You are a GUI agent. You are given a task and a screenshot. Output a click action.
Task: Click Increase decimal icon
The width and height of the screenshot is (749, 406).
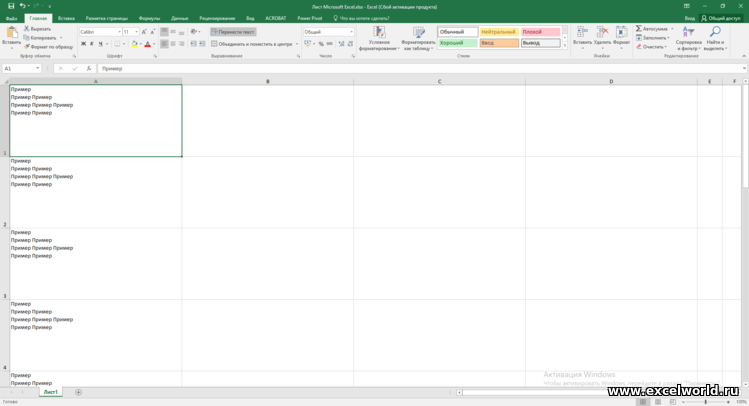tap(341, 44)
